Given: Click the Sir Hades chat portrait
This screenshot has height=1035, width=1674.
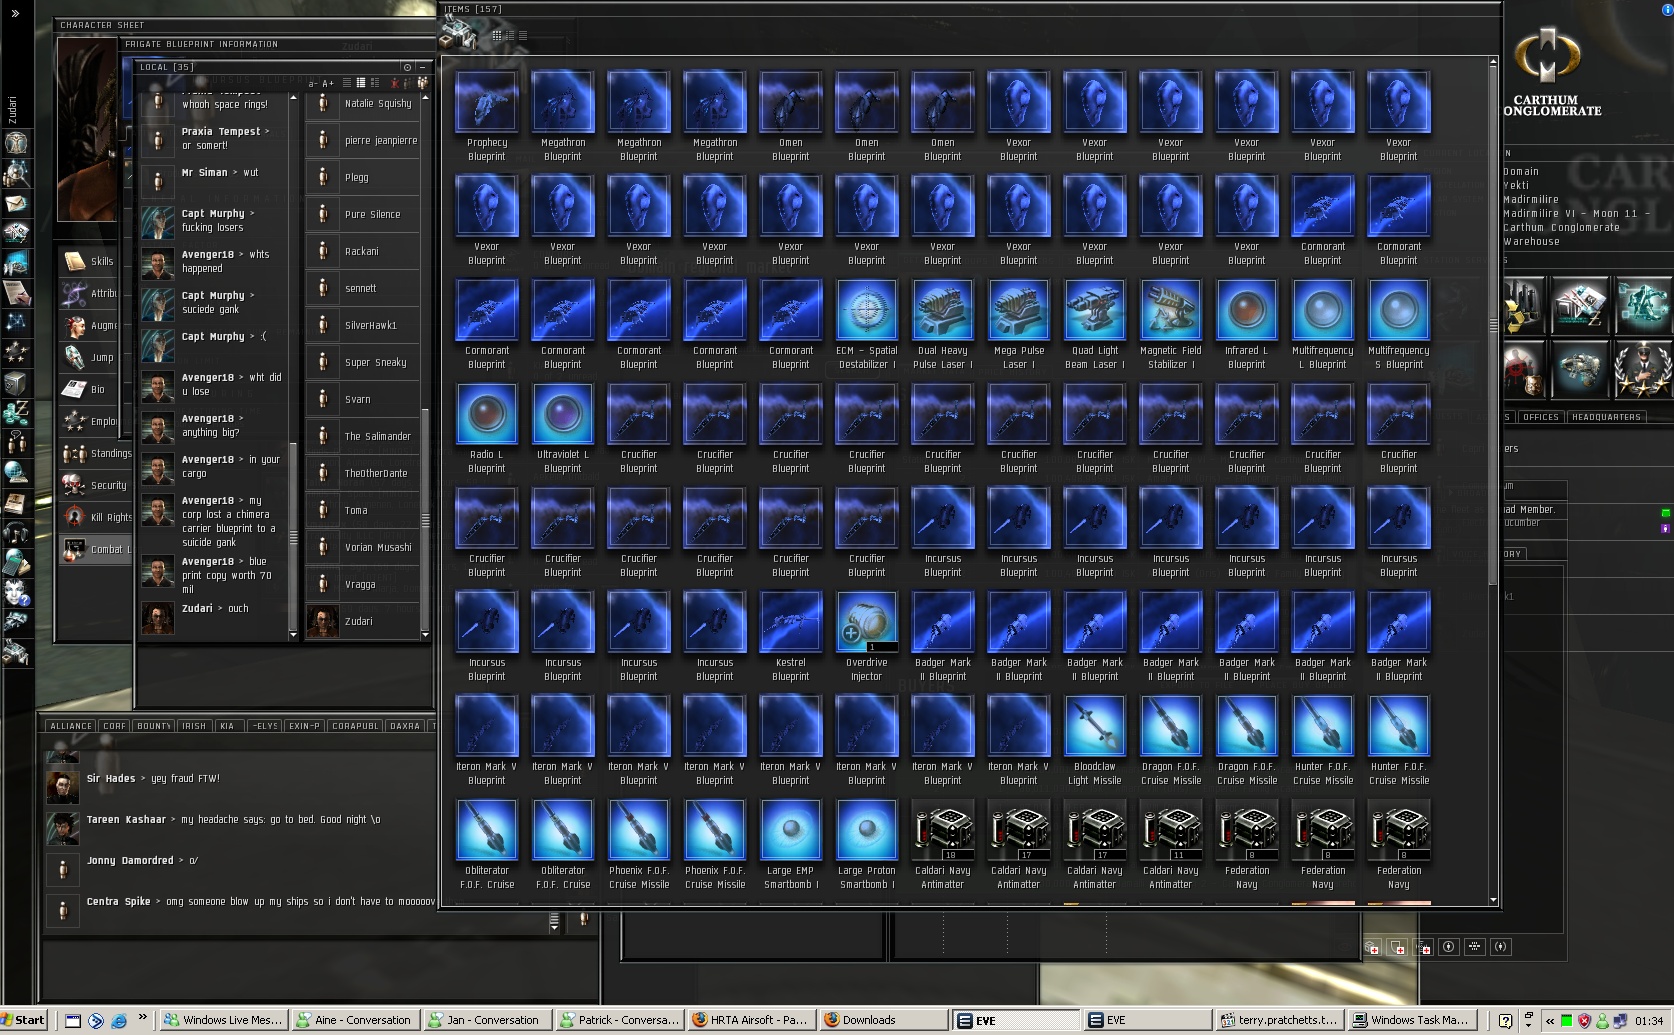Looking at the screenshot, I should coord(62,786).
